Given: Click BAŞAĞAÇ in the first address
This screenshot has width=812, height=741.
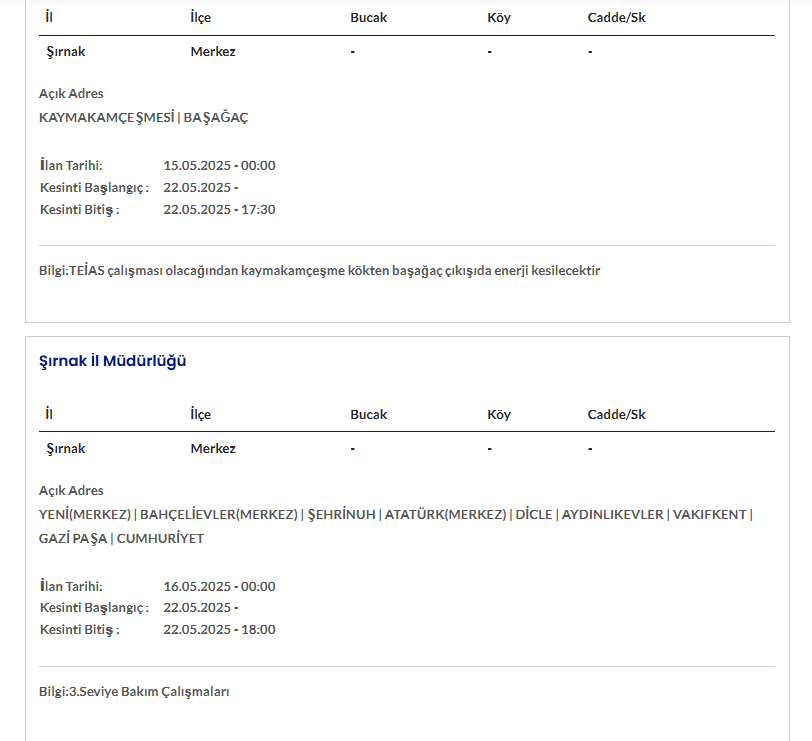Looking at the screenshot, I should pos(216,117).
